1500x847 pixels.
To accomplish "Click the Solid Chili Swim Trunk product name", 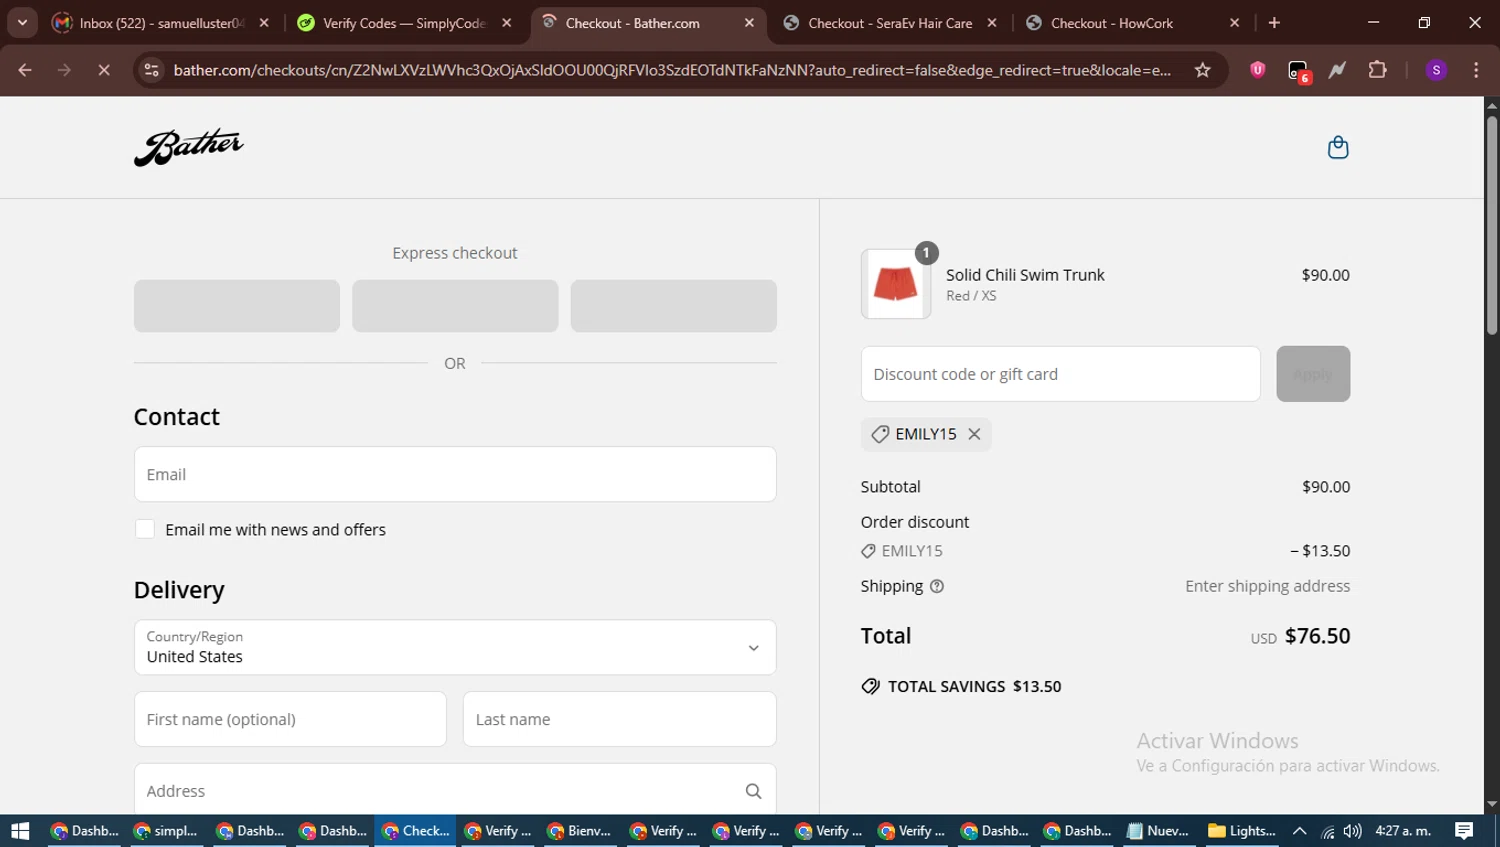I will (1025, 275).
